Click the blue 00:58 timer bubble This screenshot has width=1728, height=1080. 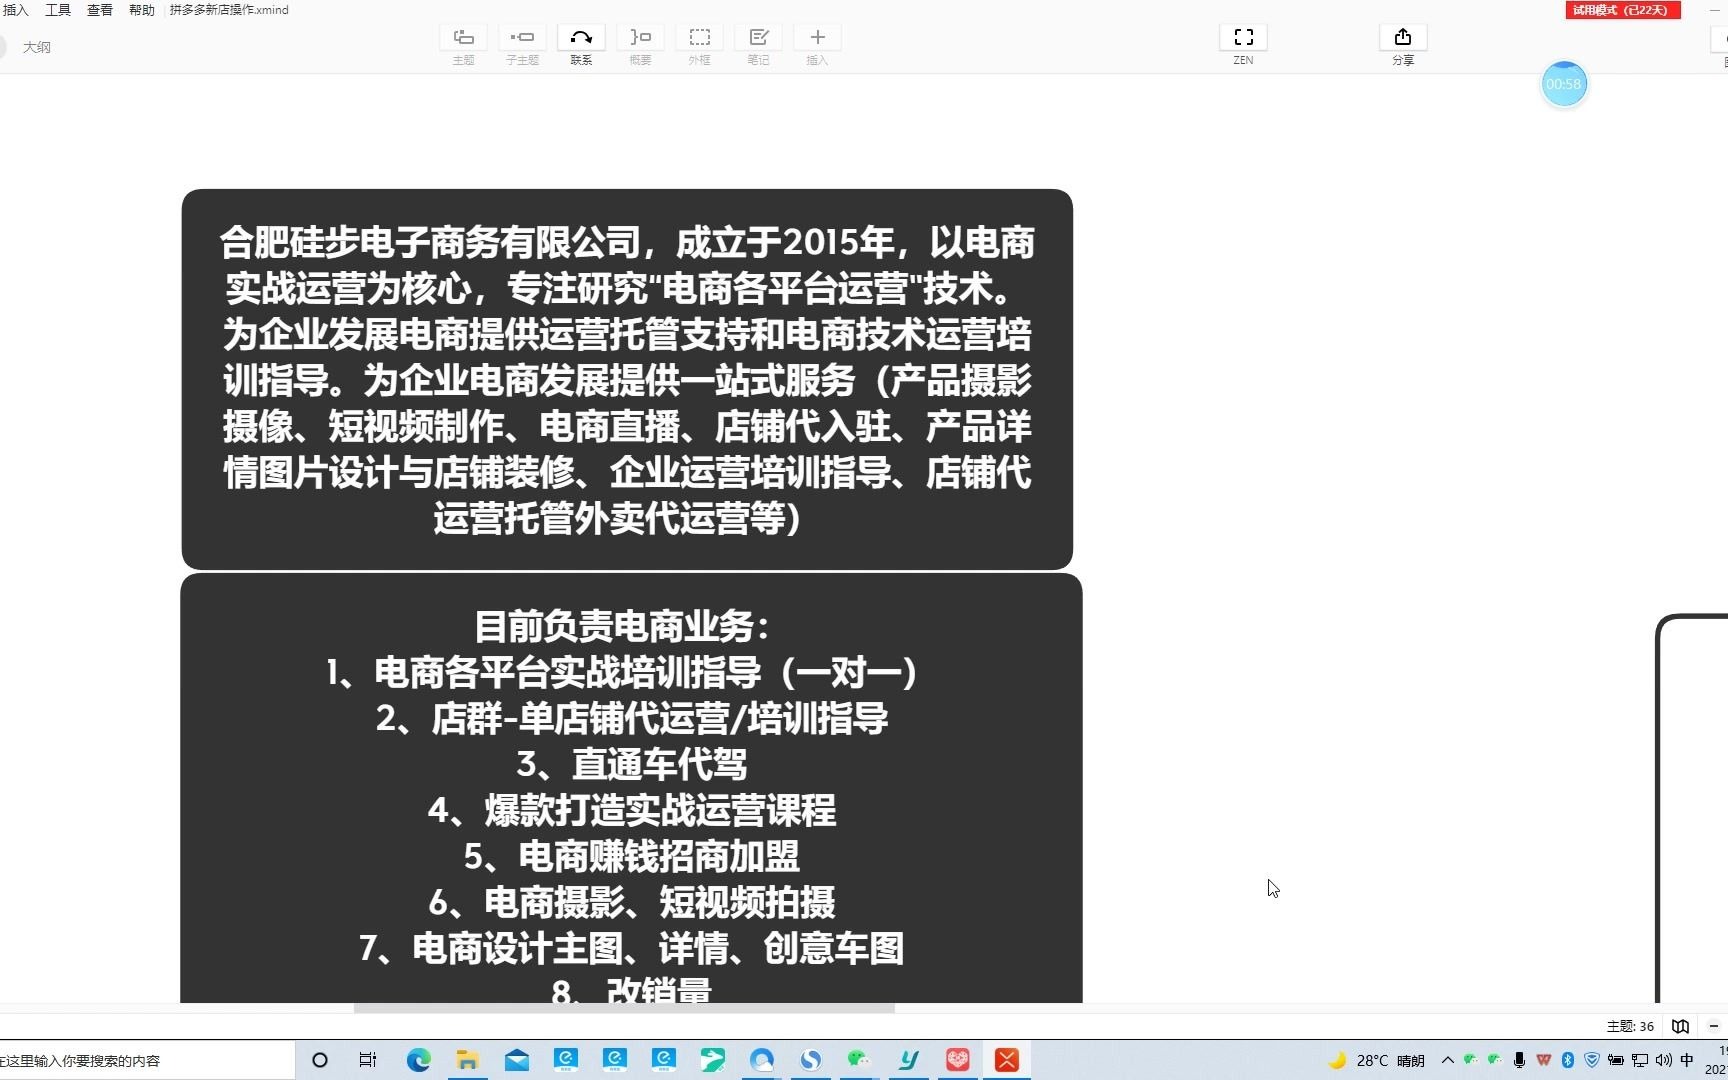pyautogui.click(x=1564, y=84)
